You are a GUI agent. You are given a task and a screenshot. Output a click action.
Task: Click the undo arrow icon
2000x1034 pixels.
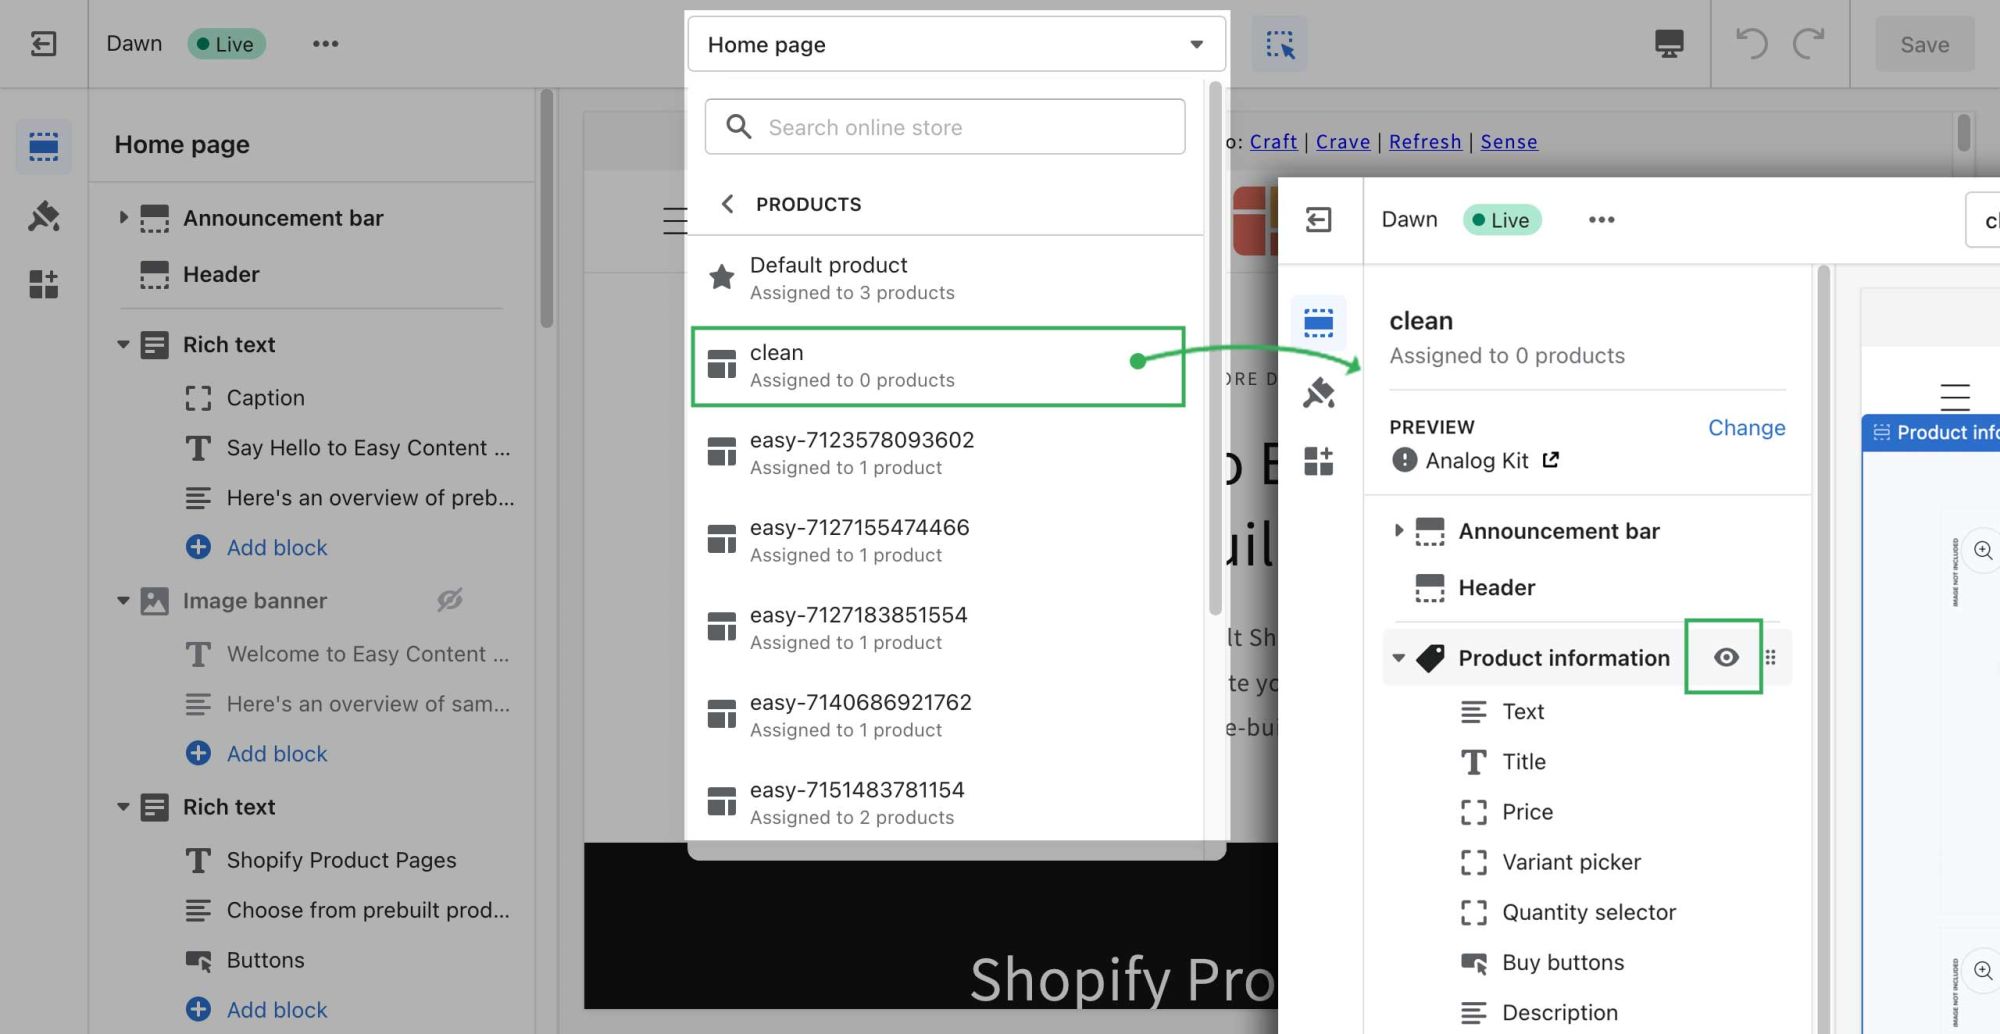[x=1751, y=44]
